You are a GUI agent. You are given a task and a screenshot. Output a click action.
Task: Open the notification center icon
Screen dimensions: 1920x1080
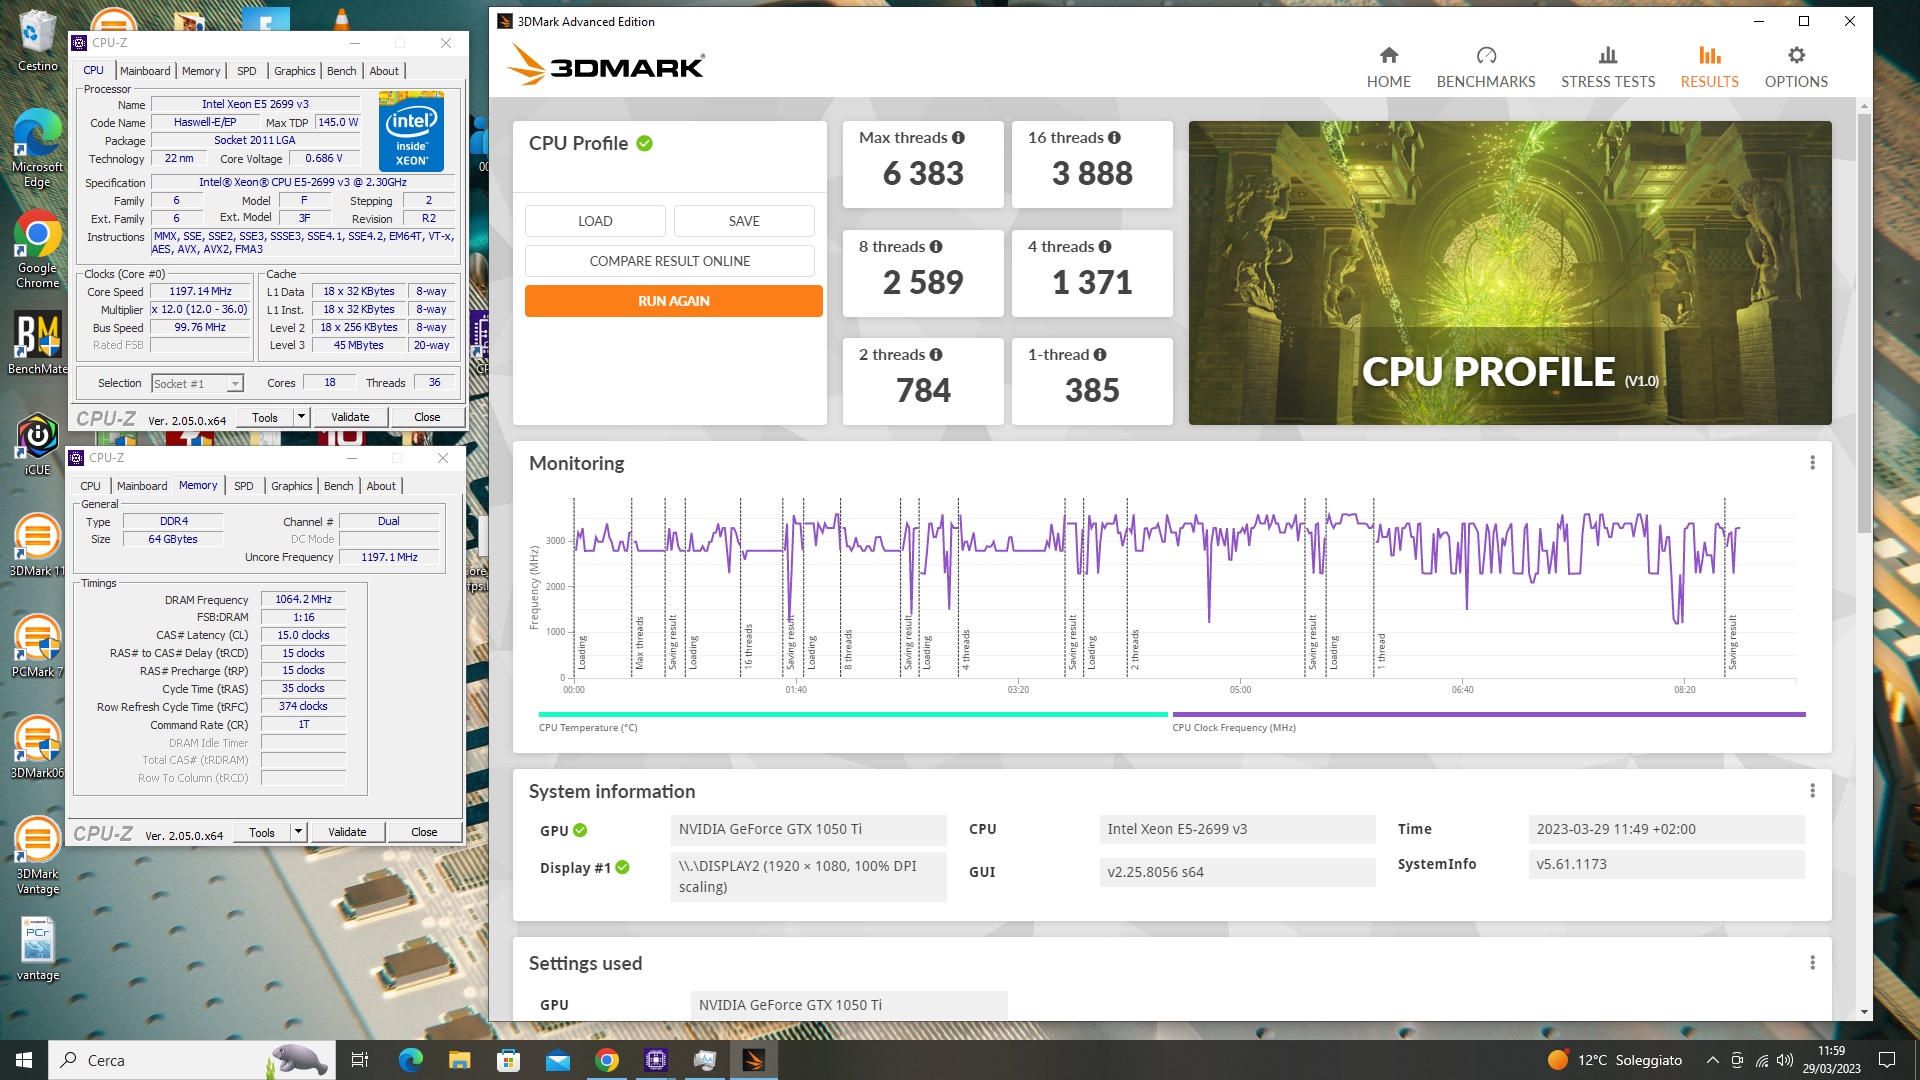click(x=1887, y=1060)
